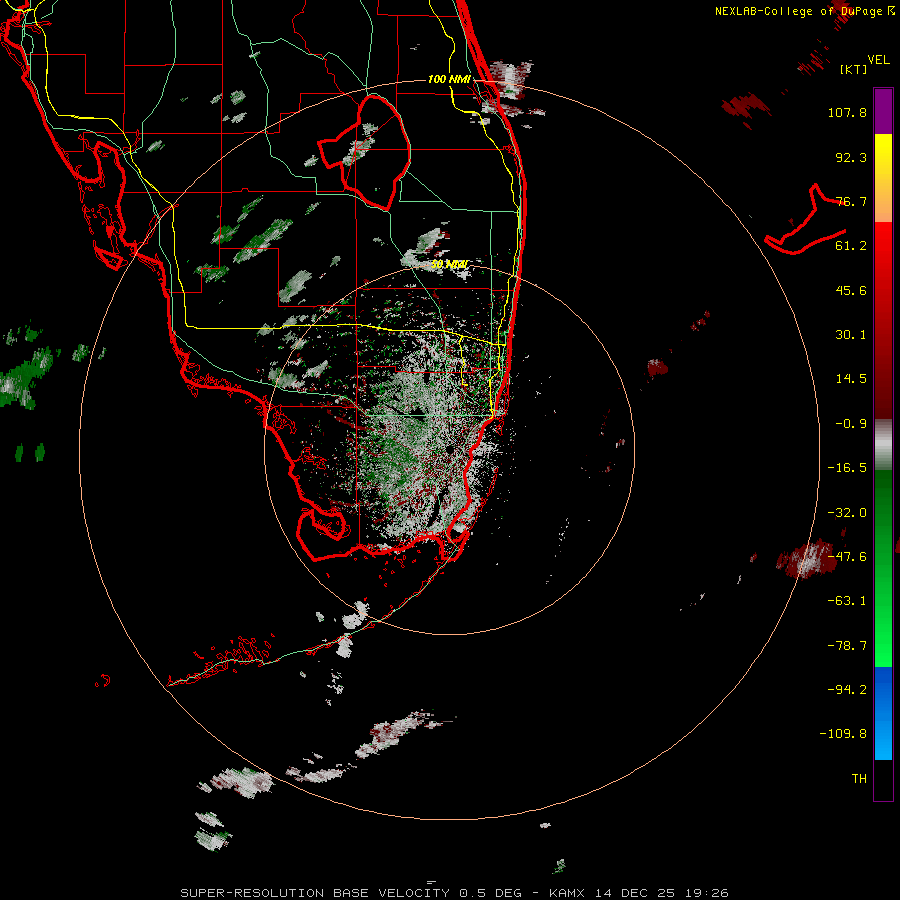This screenshot has width=900, height=900.
Task: Click the SUPER-RESOLUTION BASE VELOCITY caption
Action: [x=315, y=893]
